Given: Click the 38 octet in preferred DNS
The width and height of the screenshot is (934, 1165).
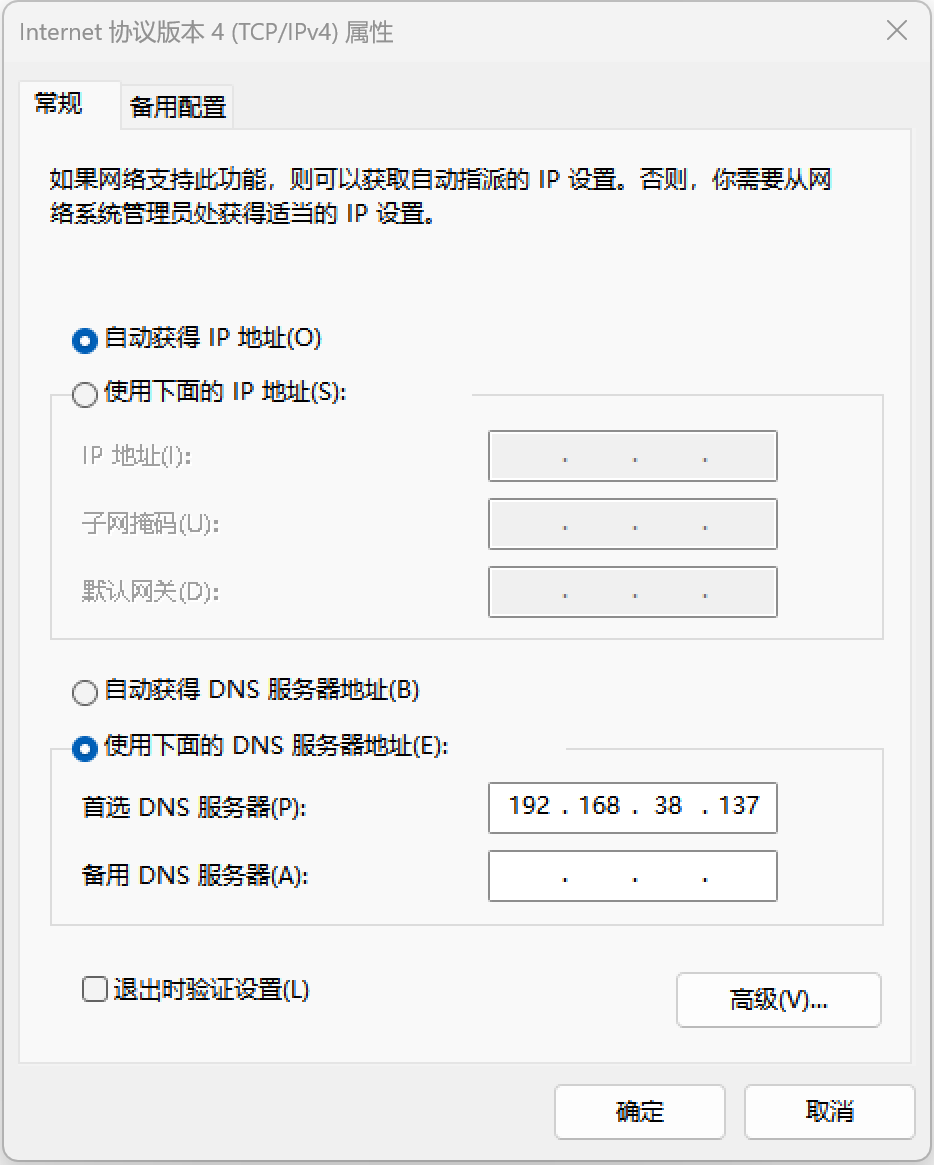Looking at the screenshot, I should coord(668,806).
